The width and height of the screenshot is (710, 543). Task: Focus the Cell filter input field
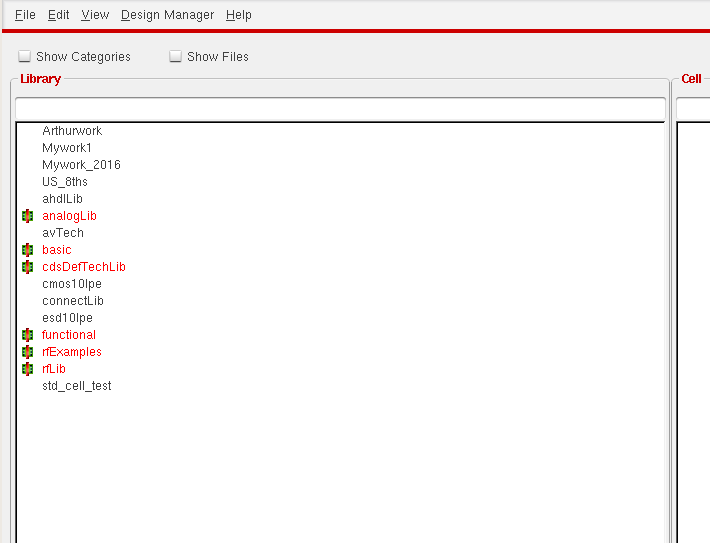tap(693, 109)
